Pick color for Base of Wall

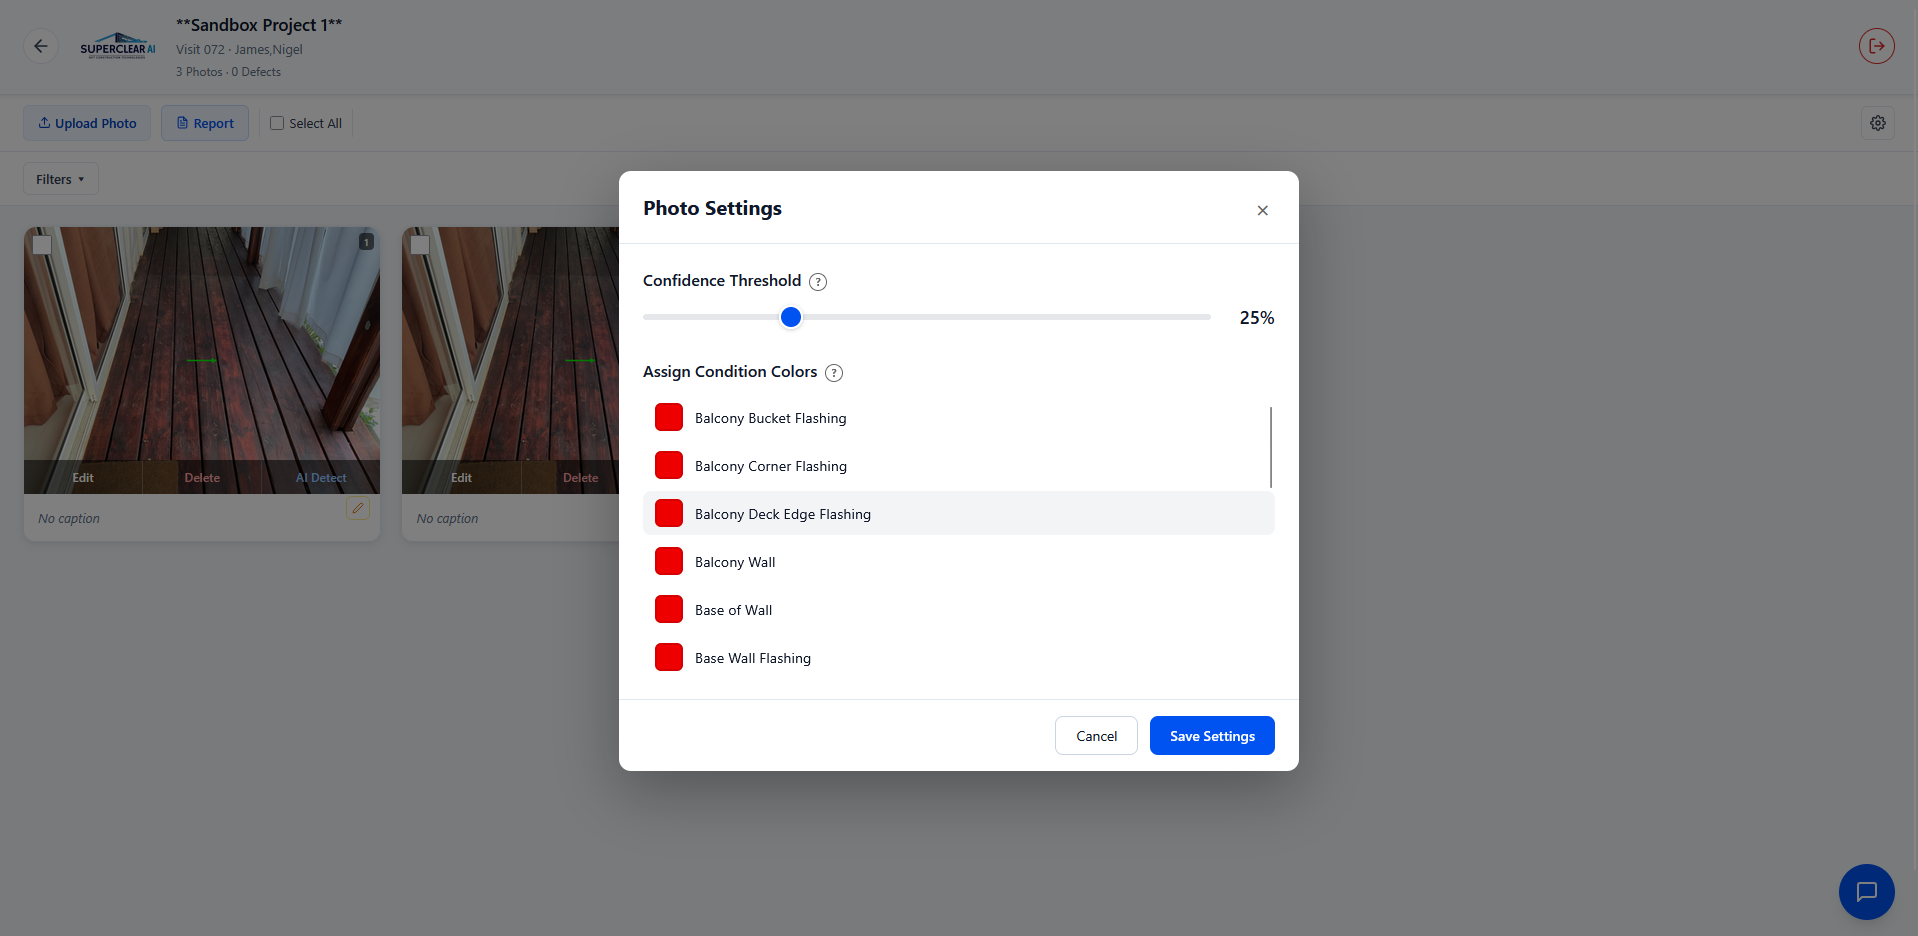click(669, 610)
